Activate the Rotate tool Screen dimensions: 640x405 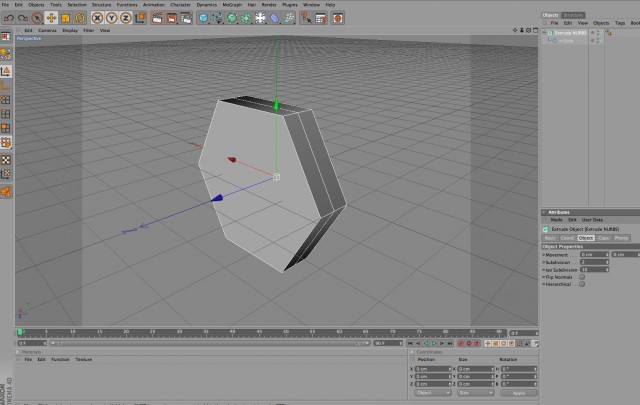[x=80, y=18]
